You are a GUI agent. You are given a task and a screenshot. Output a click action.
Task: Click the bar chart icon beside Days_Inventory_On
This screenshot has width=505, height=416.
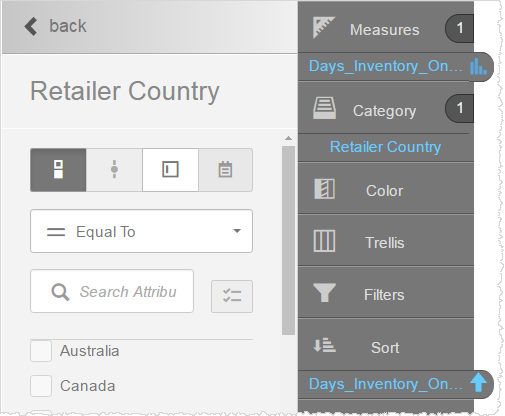[x=478, y=66]
